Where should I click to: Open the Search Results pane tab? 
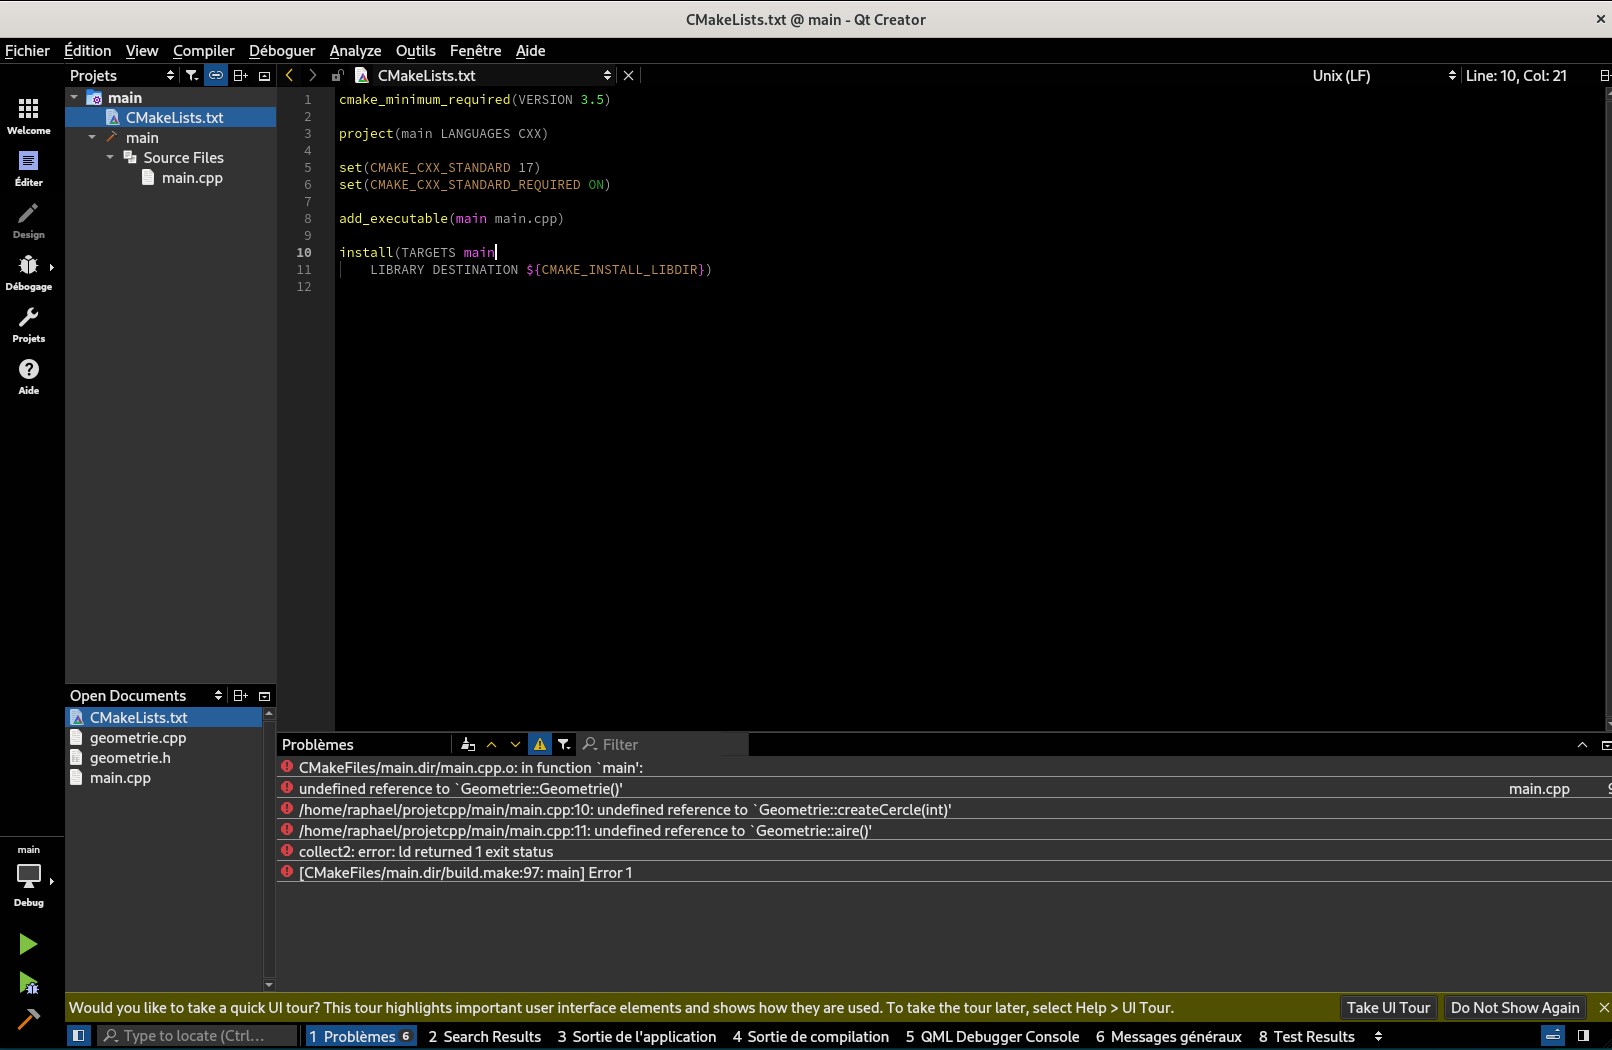click(x=484, y=1036)
